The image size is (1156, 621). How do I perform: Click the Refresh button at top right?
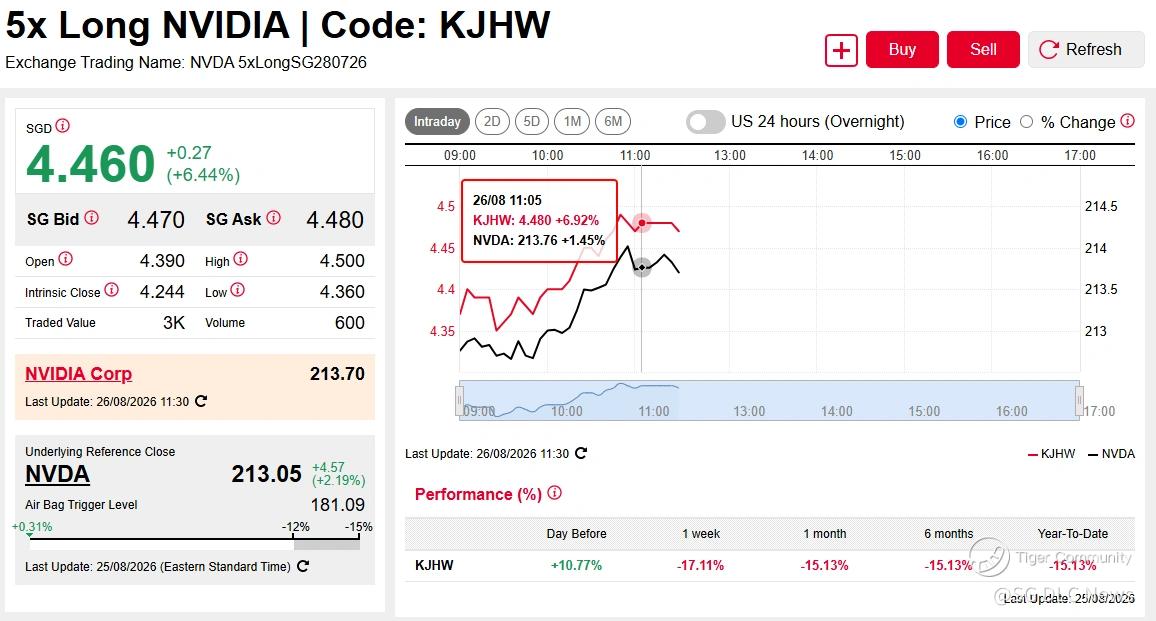click(x=1086, y=49)
